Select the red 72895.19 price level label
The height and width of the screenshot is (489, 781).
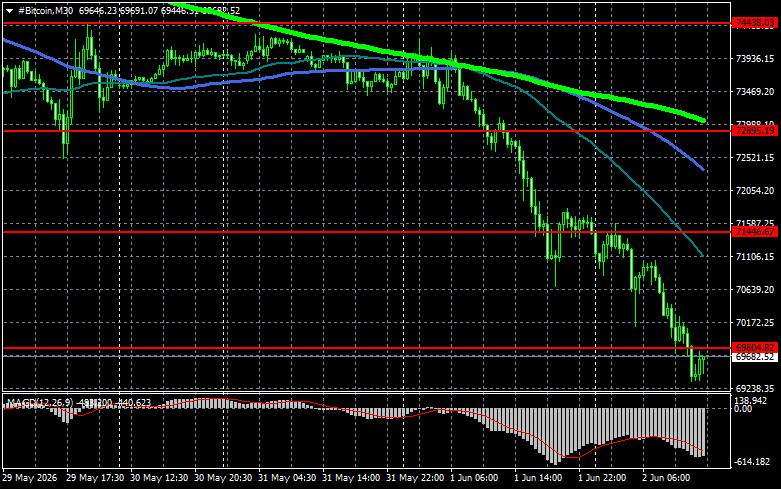[x=755, y=130]
